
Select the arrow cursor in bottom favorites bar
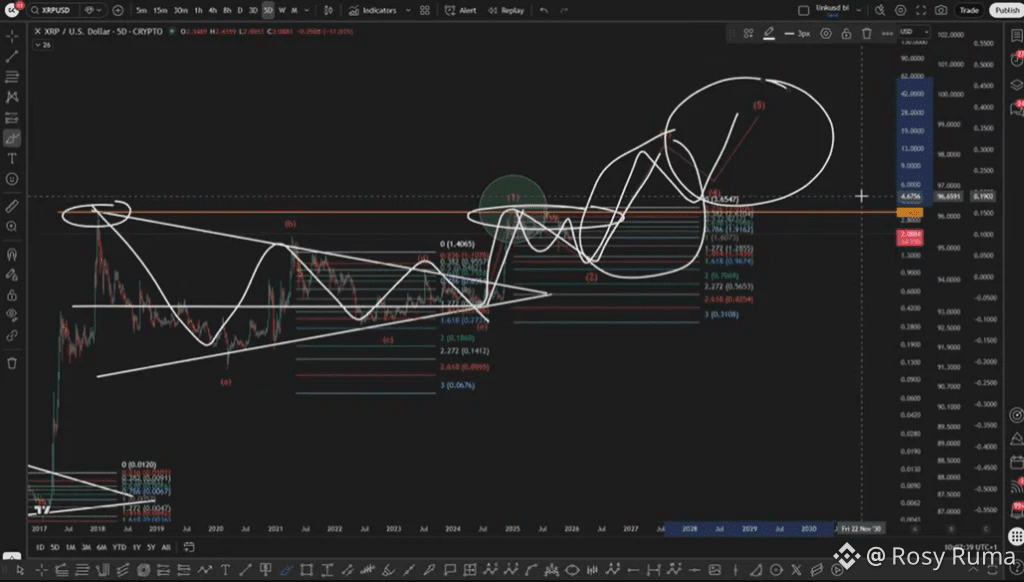20,570
